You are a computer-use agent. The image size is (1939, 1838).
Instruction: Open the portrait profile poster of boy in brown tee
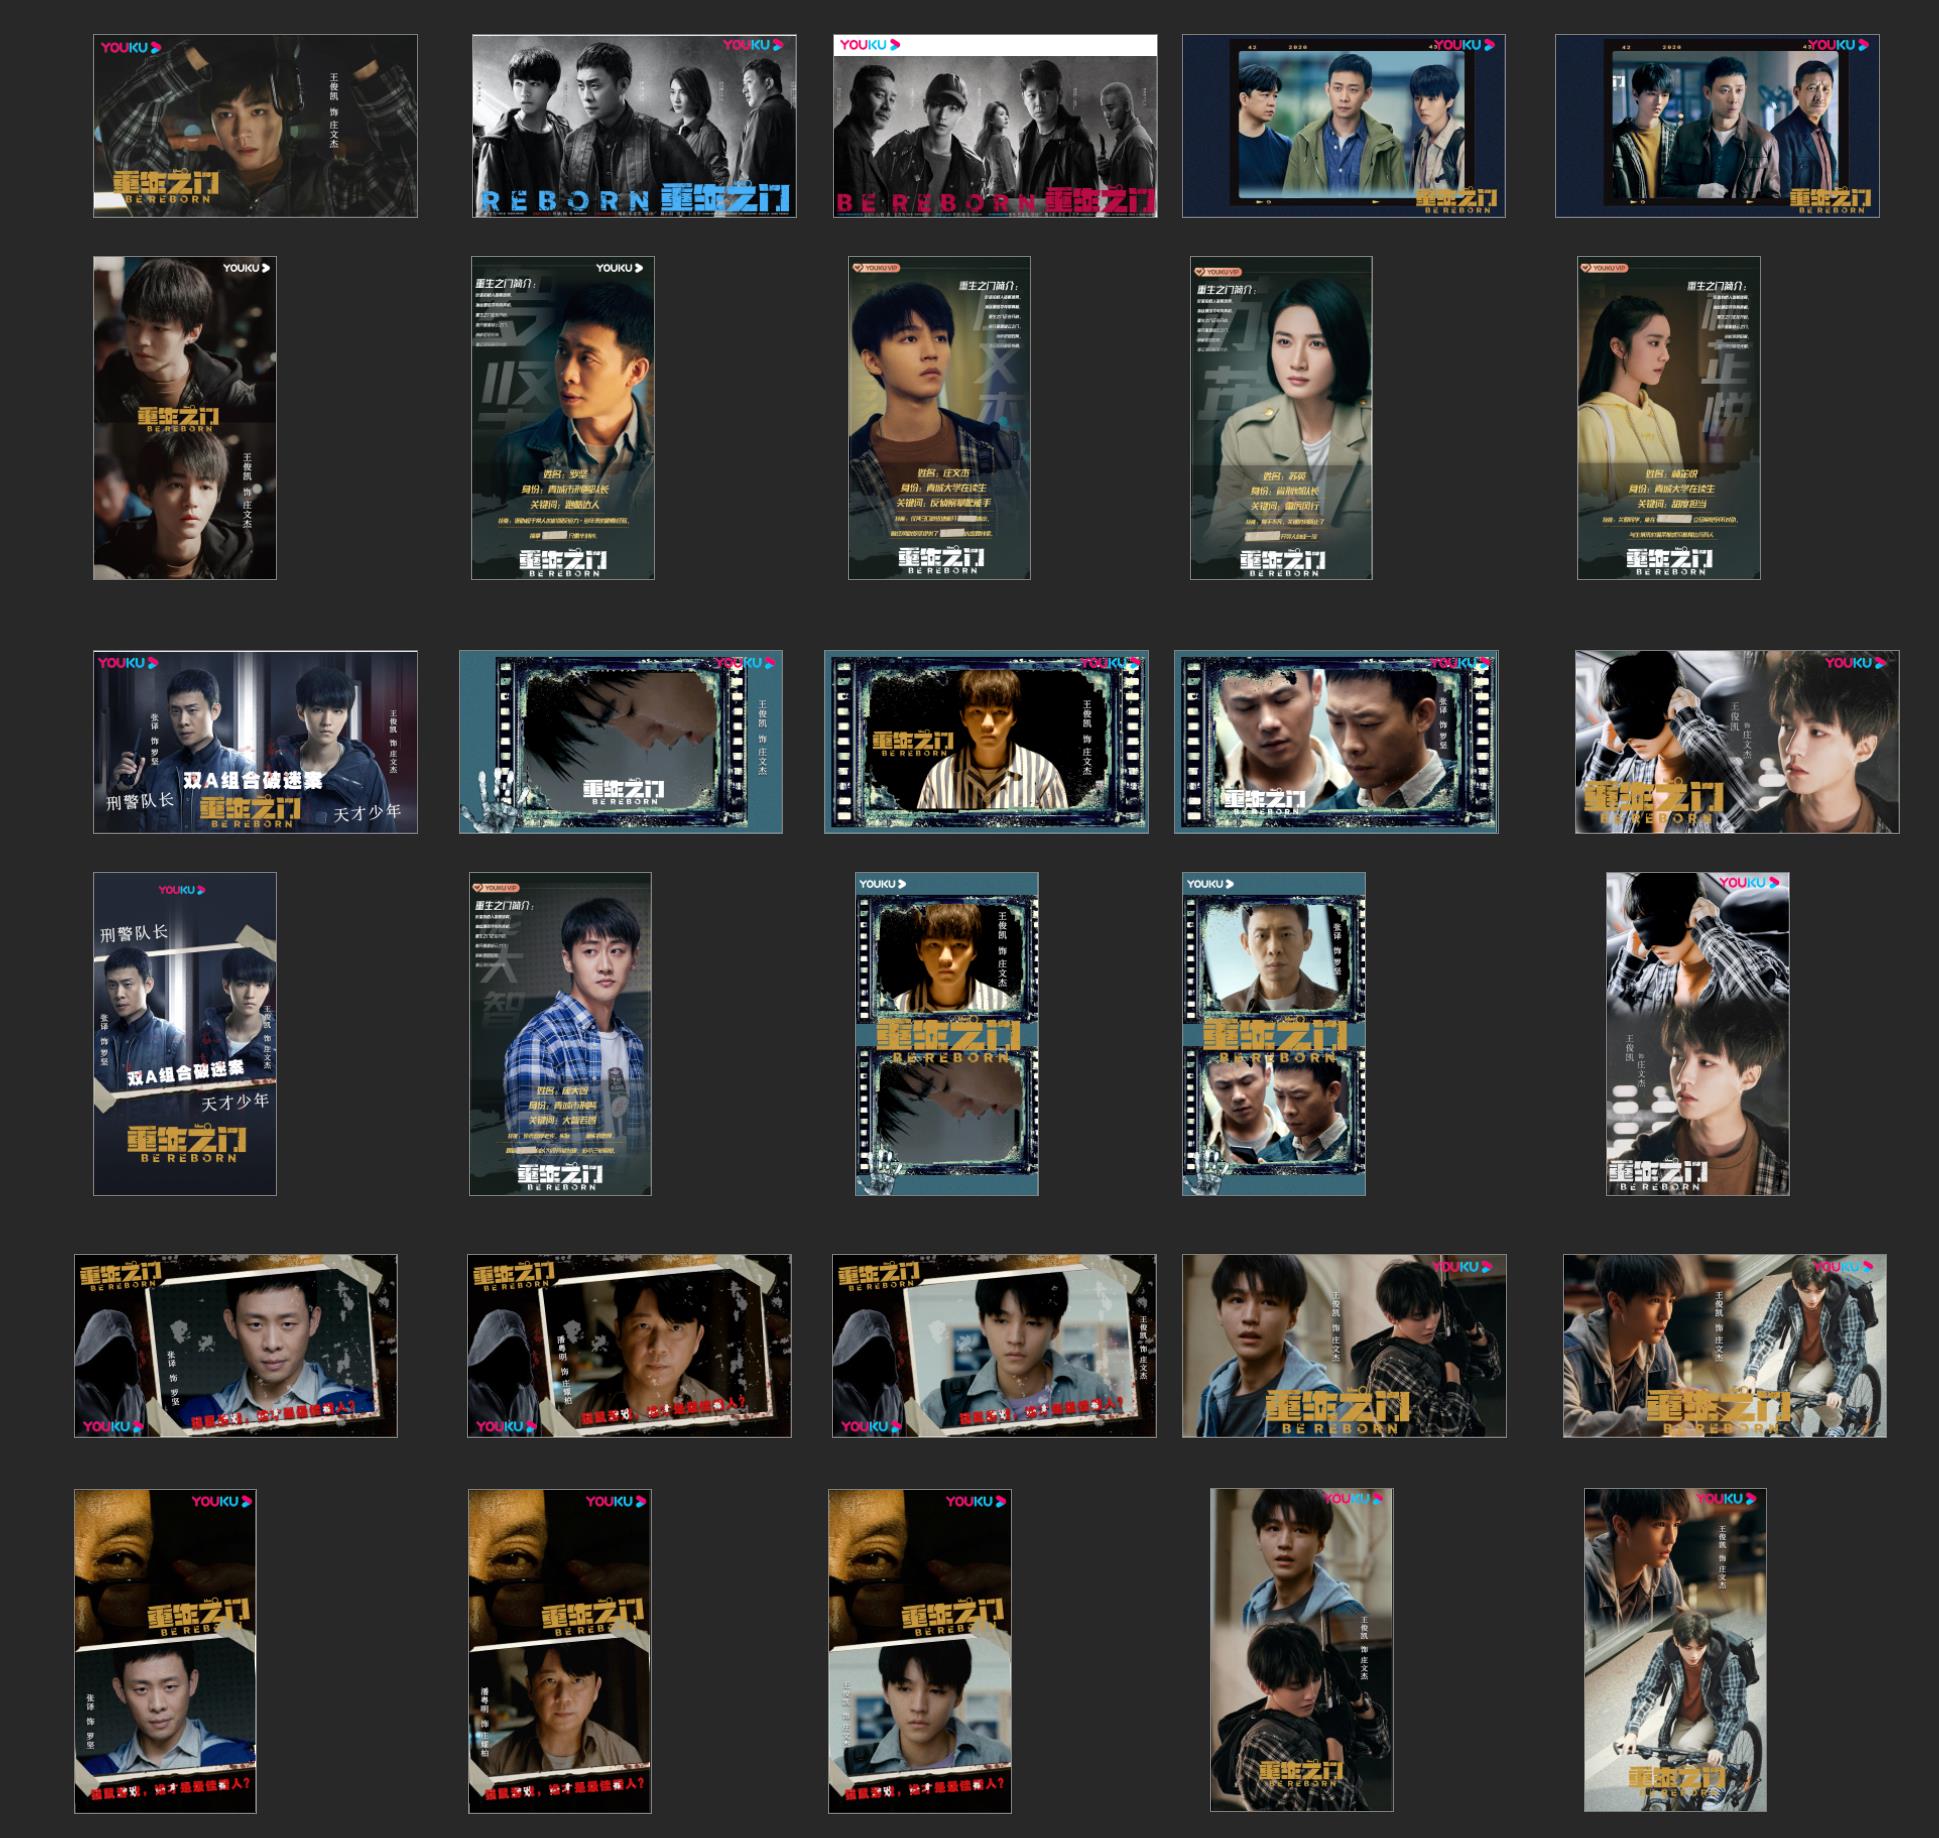939,418
